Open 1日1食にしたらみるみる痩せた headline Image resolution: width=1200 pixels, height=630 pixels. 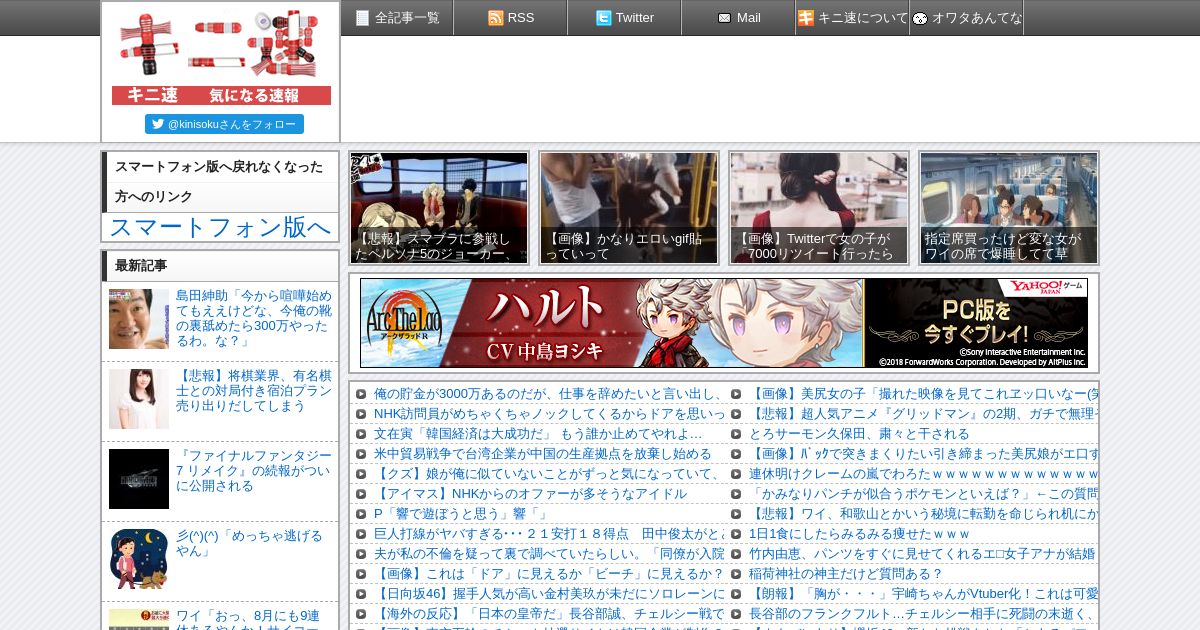coord(859,534)
